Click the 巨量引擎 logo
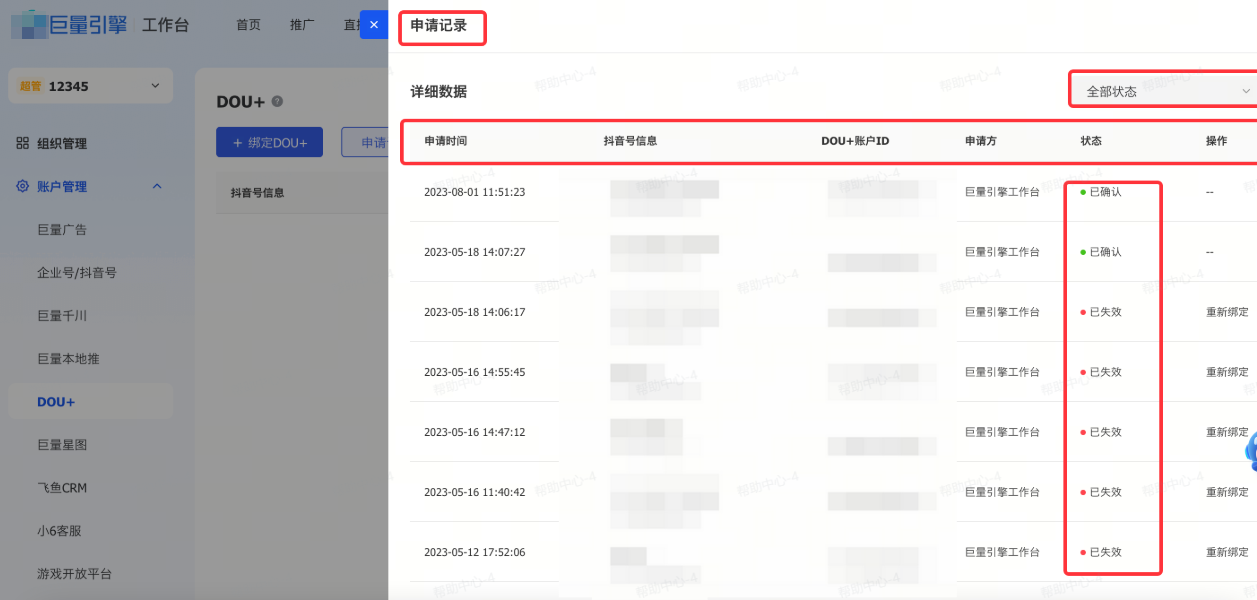 [69, 25]
